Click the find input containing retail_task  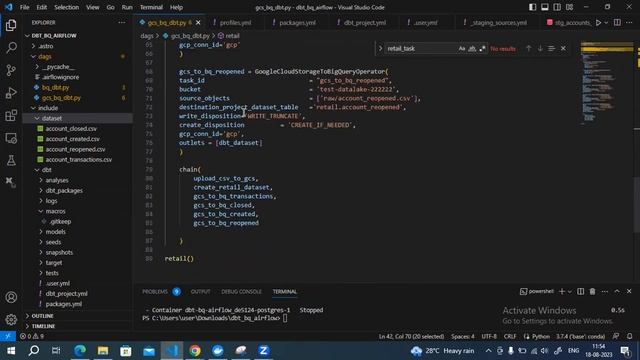(x=420, y=49)
